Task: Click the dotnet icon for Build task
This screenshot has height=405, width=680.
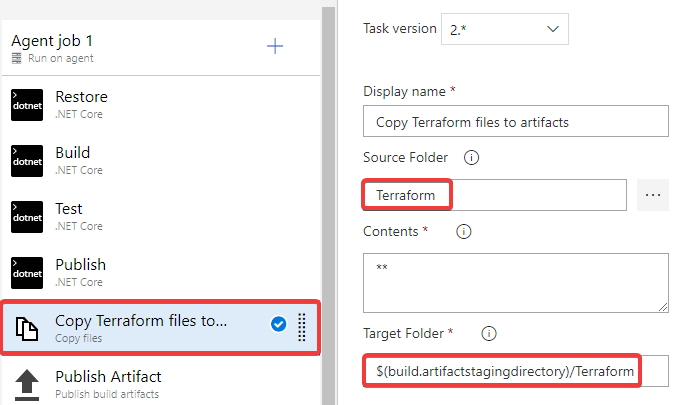Action: [27, 161]
